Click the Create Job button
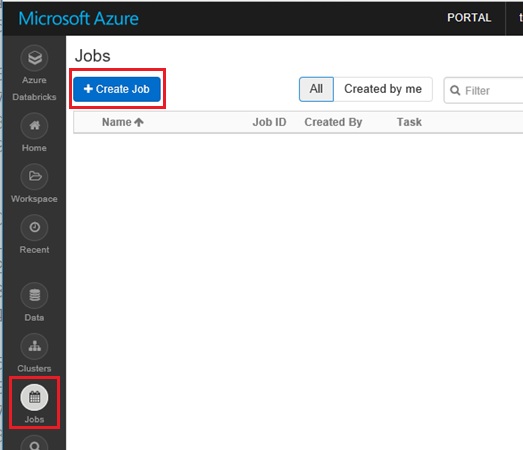The image size is (523, 450). pyautogui.click(x=117, y=89)
